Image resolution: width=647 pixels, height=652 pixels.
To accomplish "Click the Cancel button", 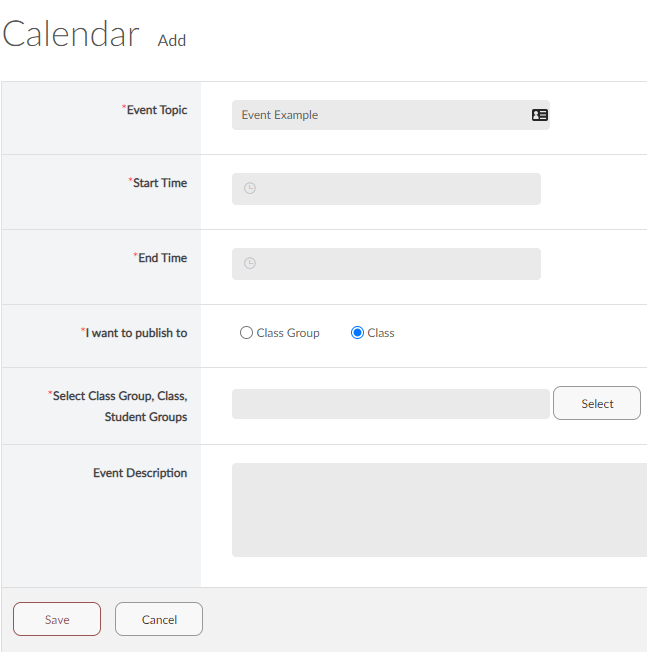I will (x=159, y=619).
